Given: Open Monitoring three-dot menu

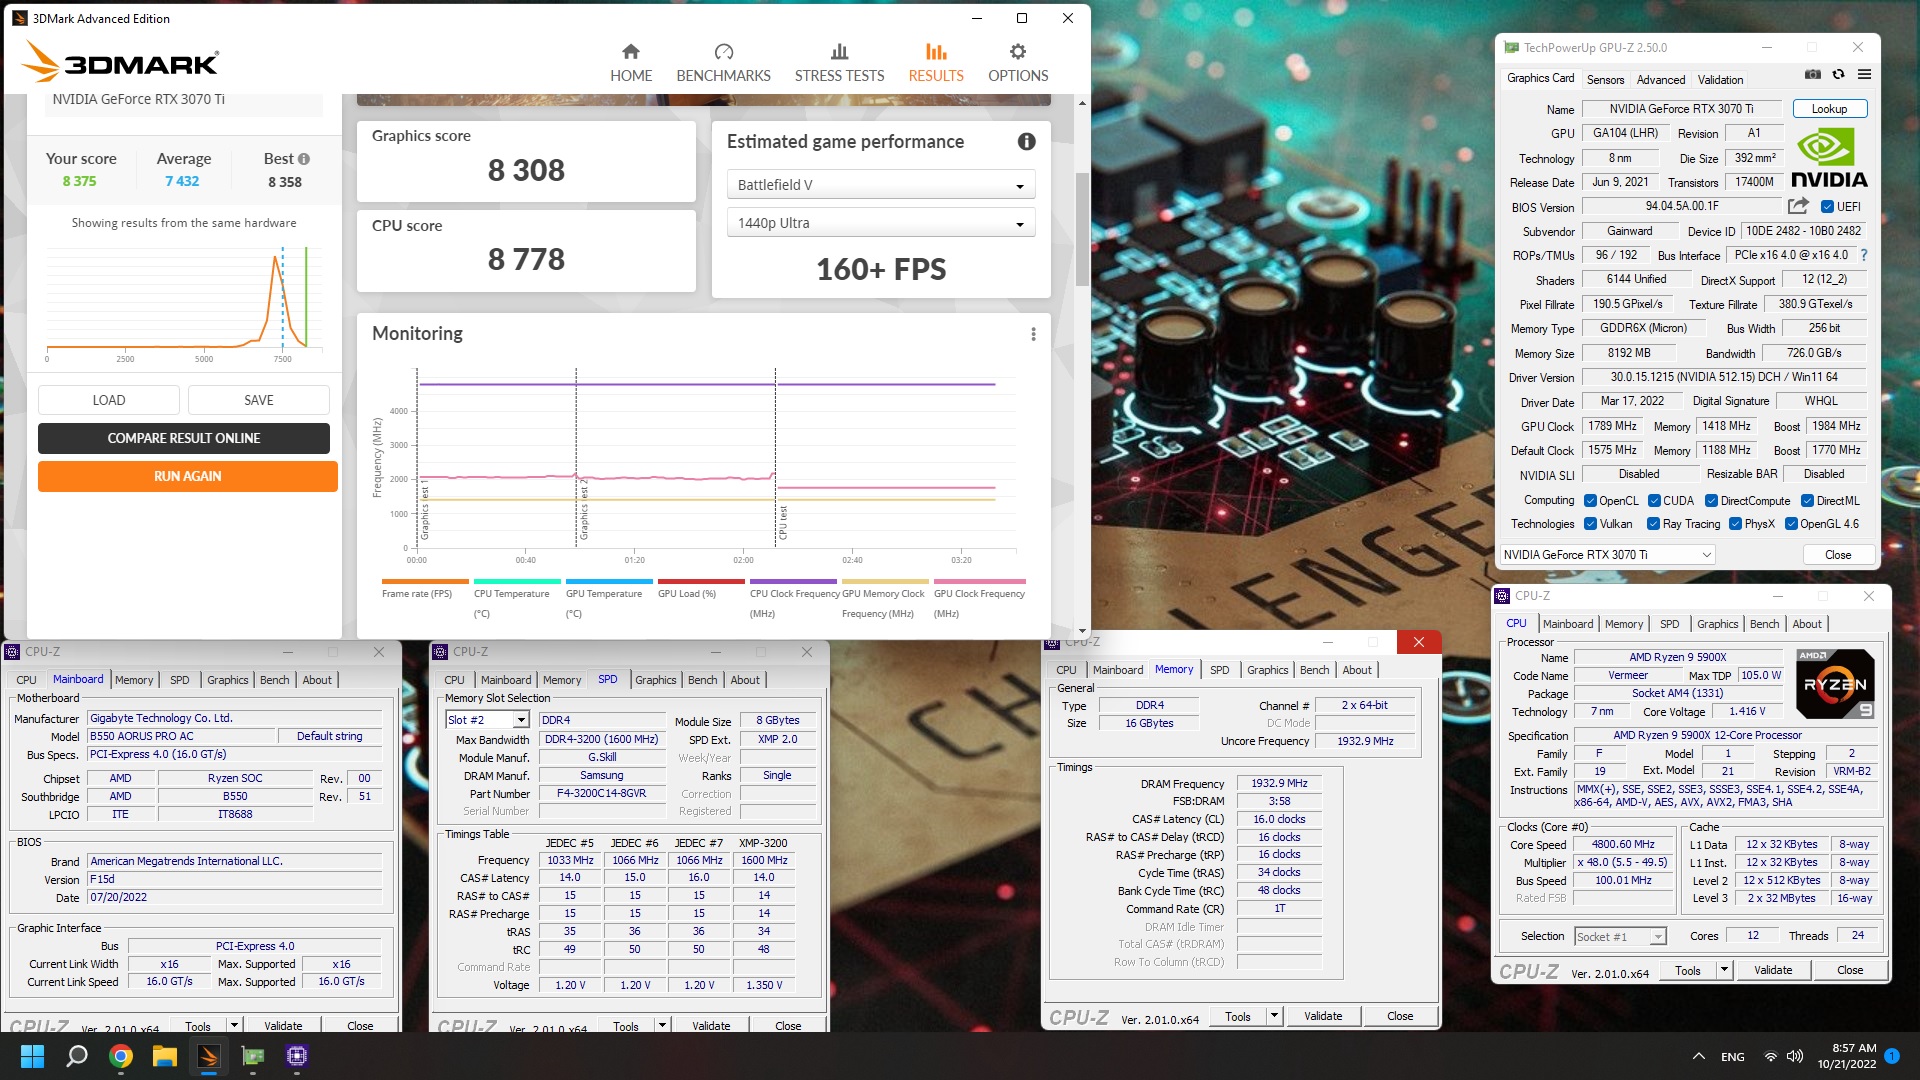Looking at the screenshot, I should click(x=1033, y=334).
